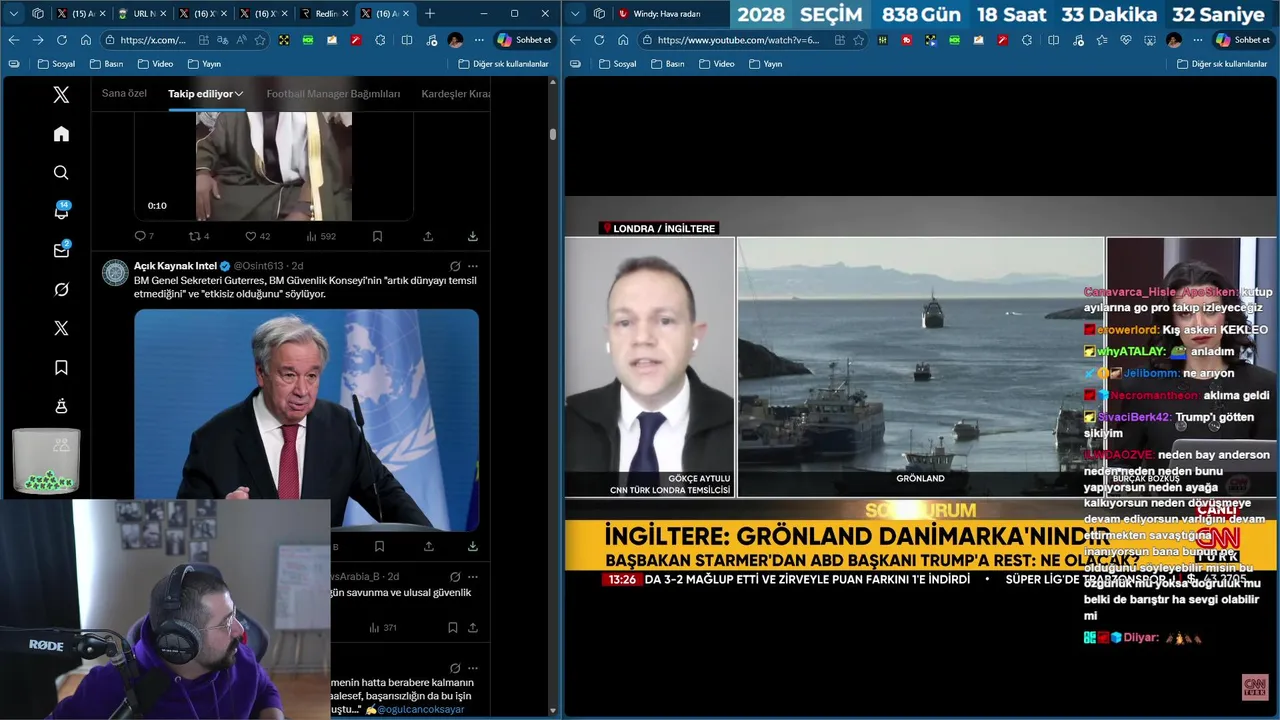Switch to Football Manager Bağımlıları tab

coord(333,94)
